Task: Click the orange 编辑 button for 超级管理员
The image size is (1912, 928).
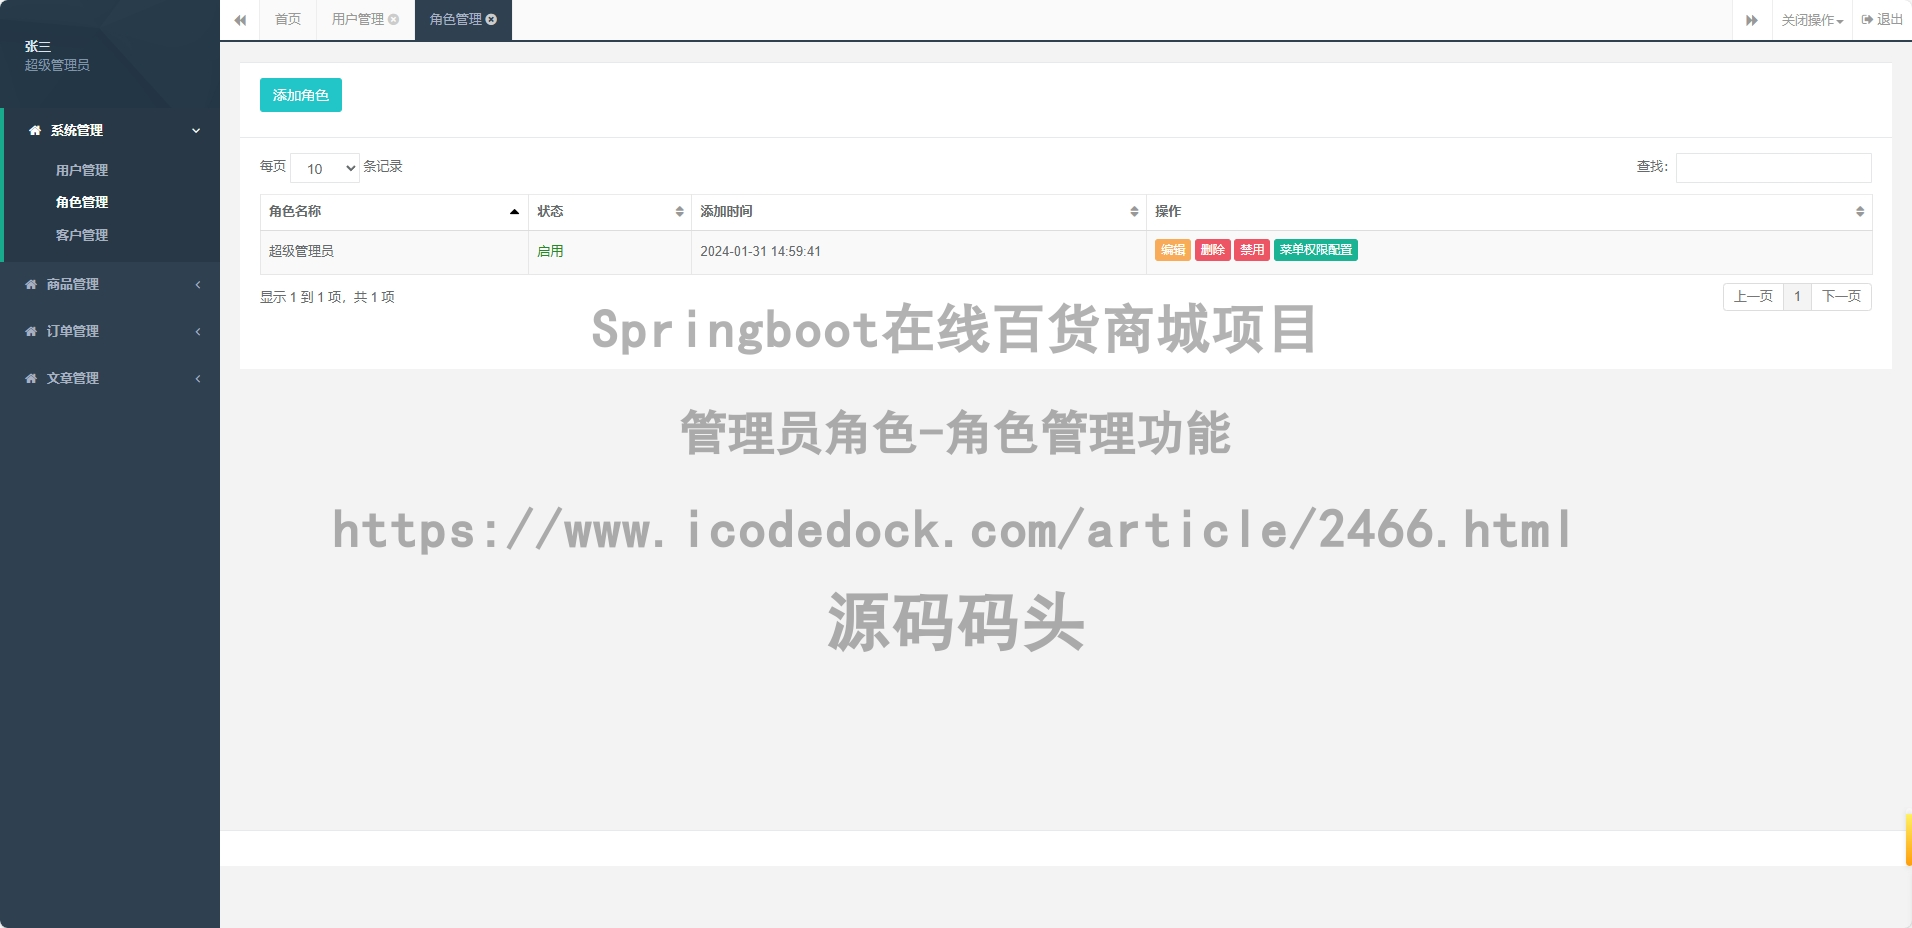Action: pos(1173,250)
